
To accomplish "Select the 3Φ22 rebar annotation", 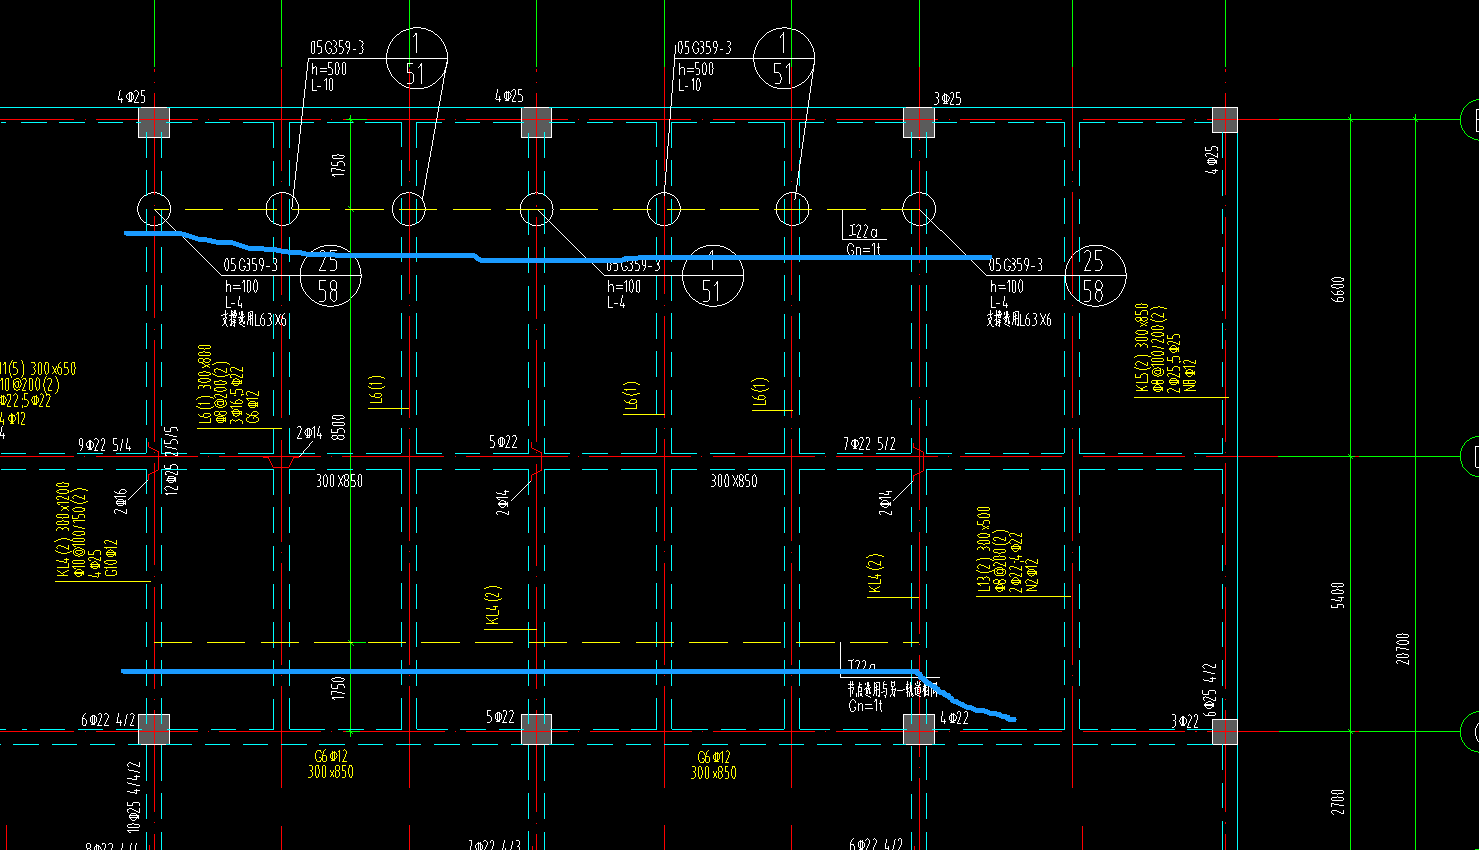I will [x=1185, y=721].
